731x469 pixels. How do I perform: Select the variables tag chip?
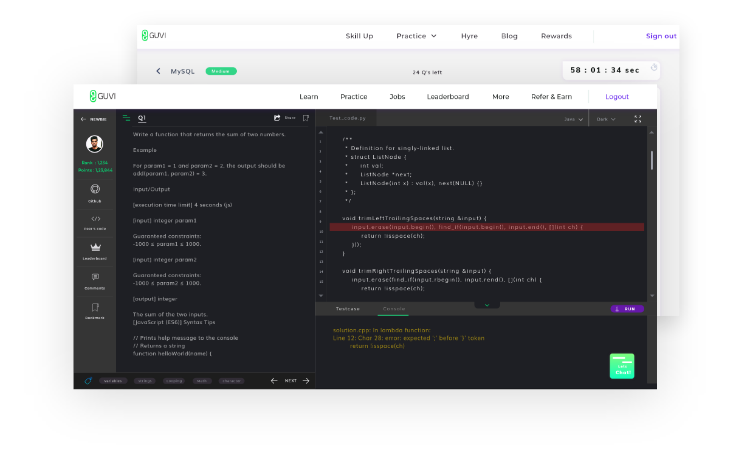click(113, 381)
